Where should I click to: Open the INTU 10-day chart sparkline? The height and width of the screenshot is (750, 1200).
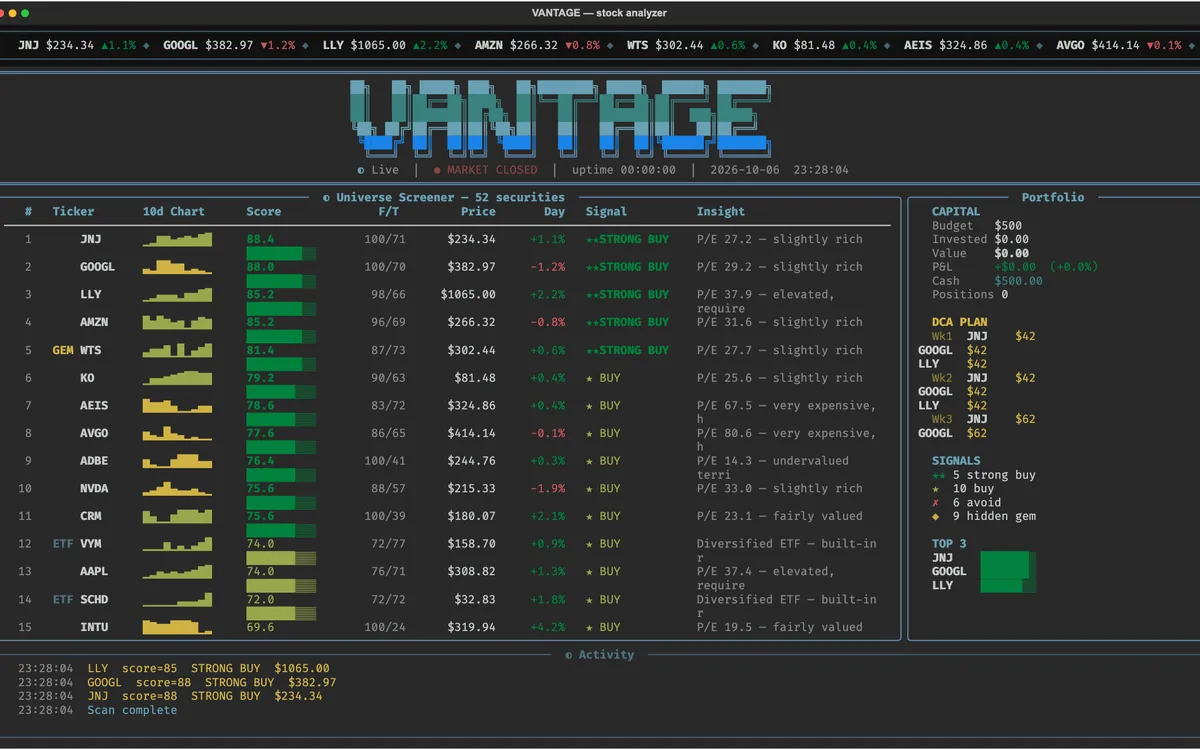coord(177,627)
